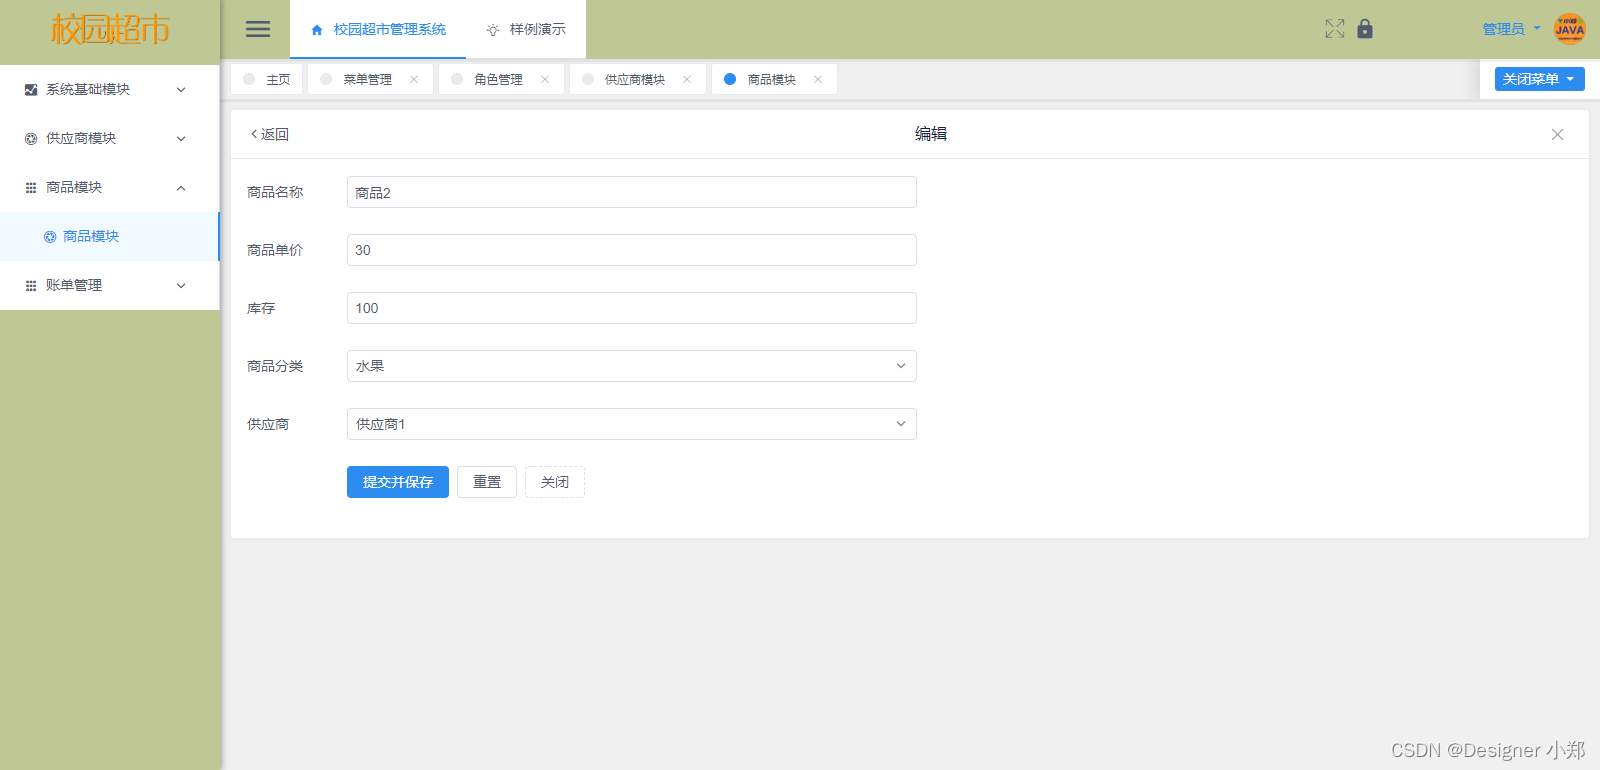
Task: Open the 管理员 user dropdown
Action: [1511, 29]
